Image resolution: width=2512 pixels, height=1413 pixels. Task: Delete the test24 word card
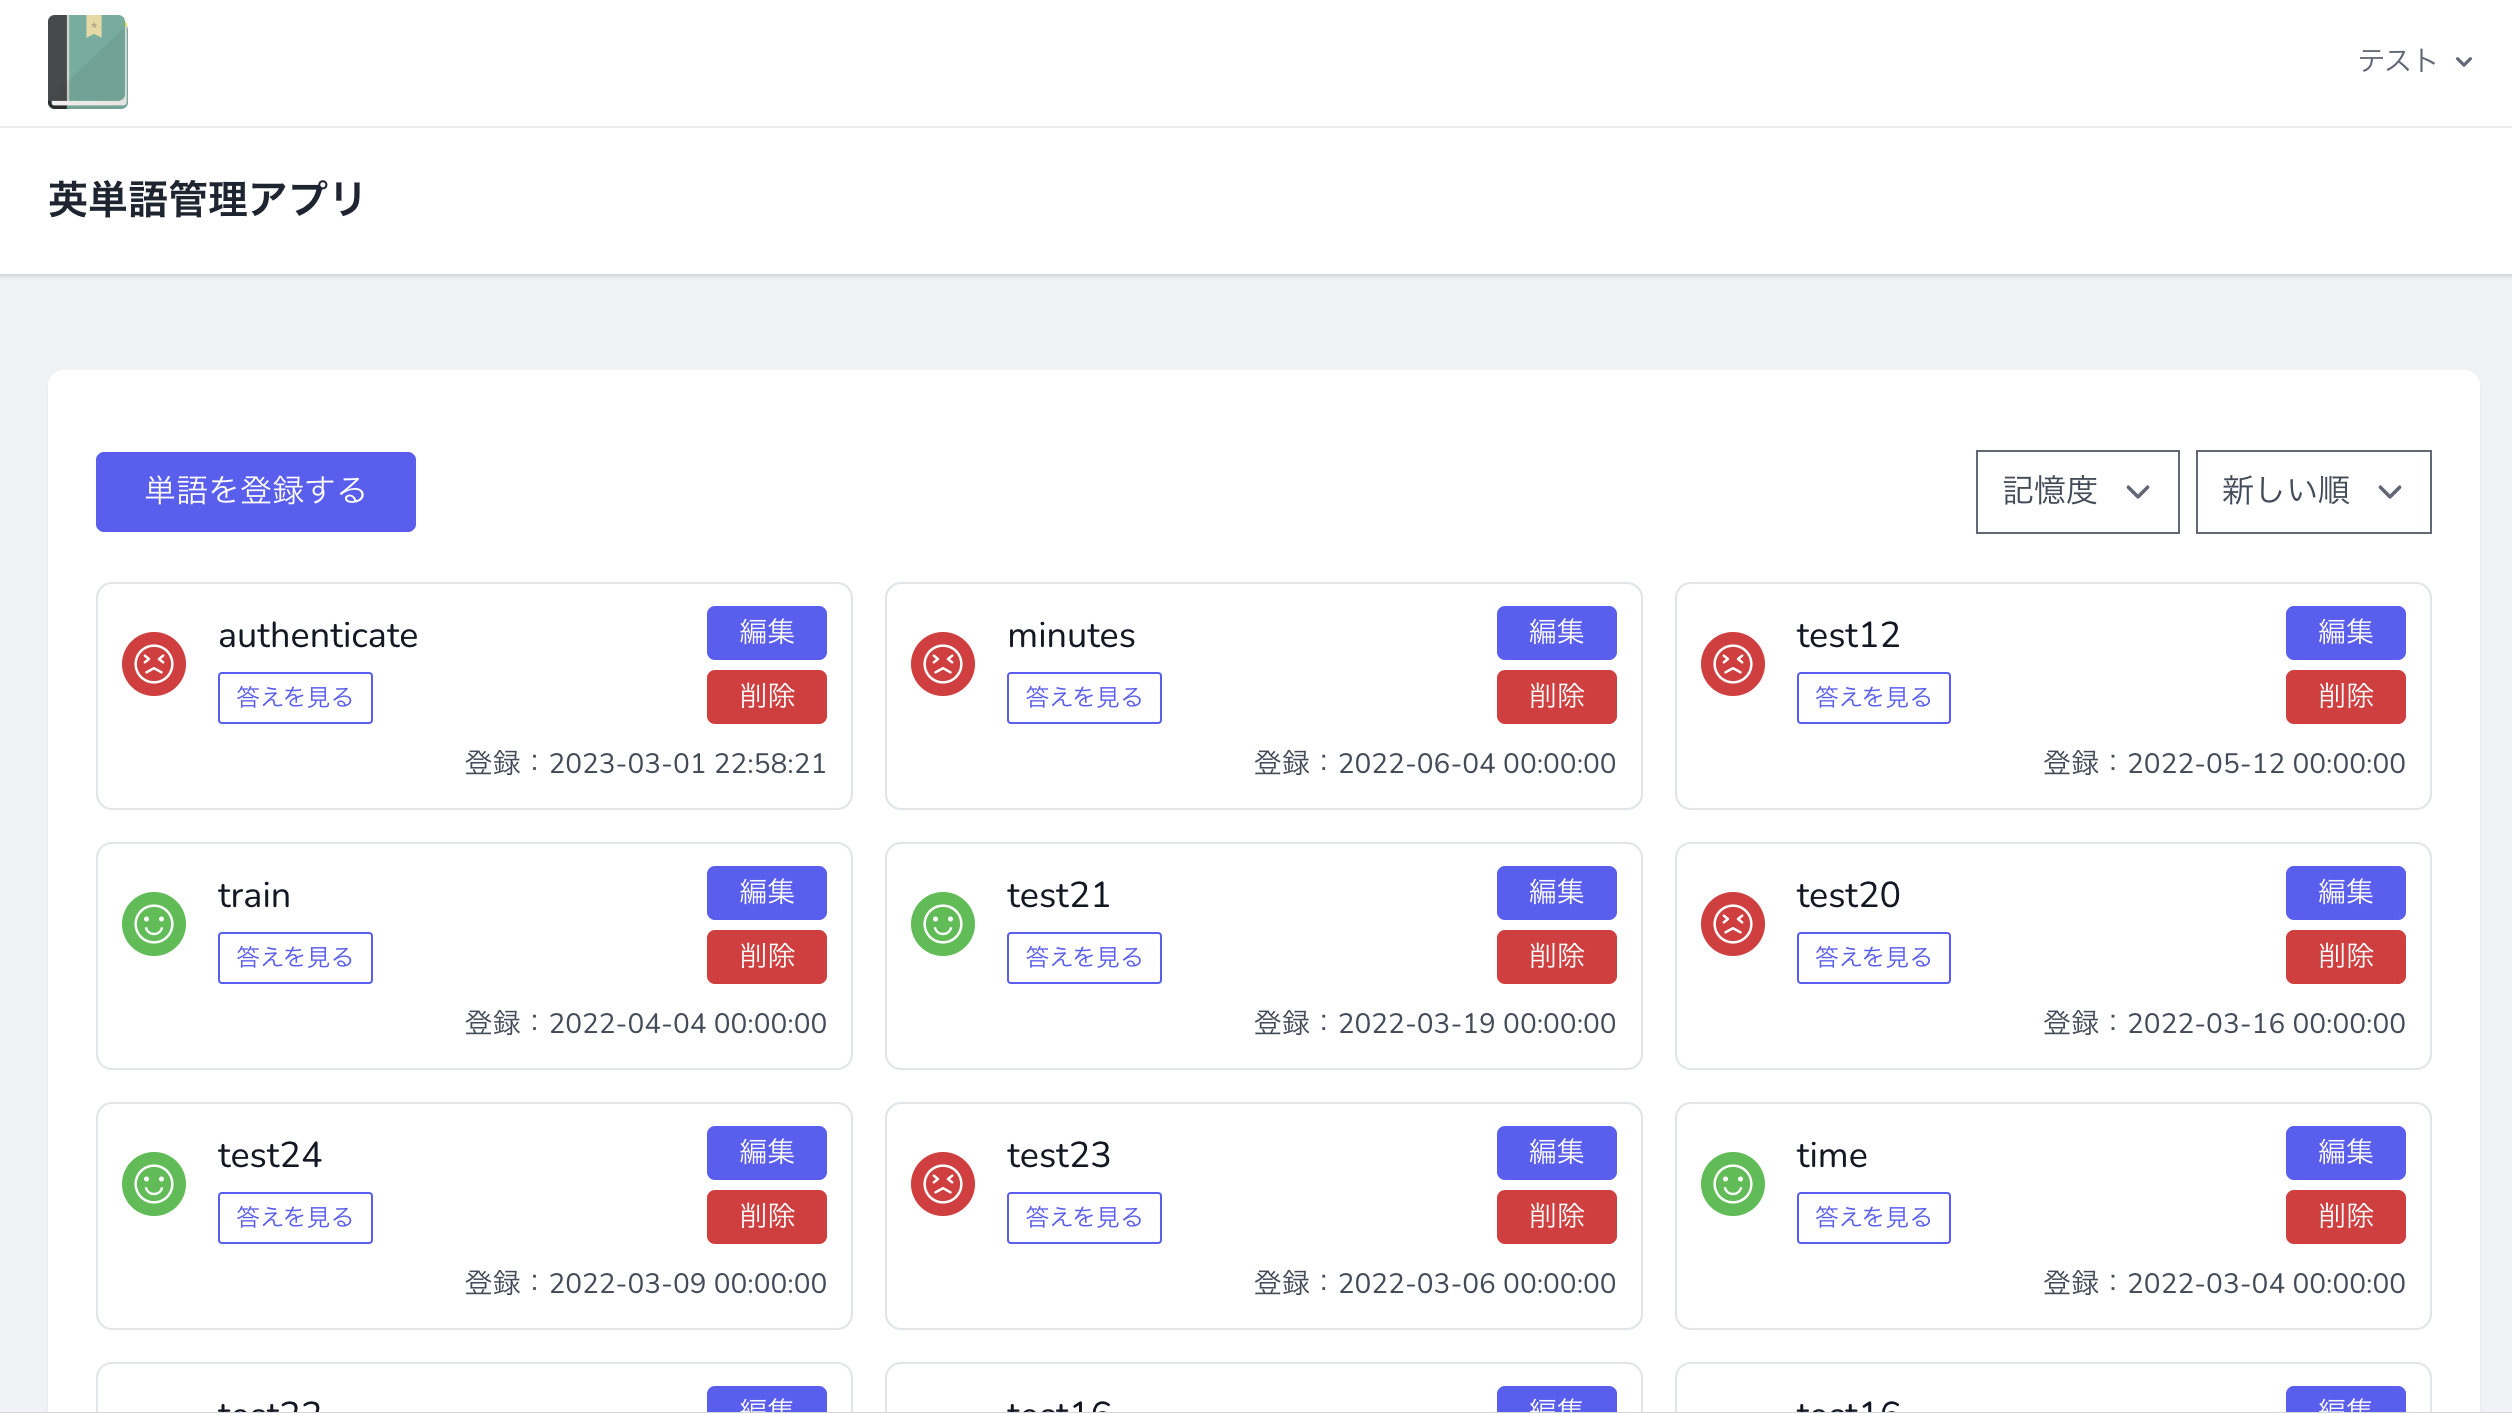coord(767,1216)
